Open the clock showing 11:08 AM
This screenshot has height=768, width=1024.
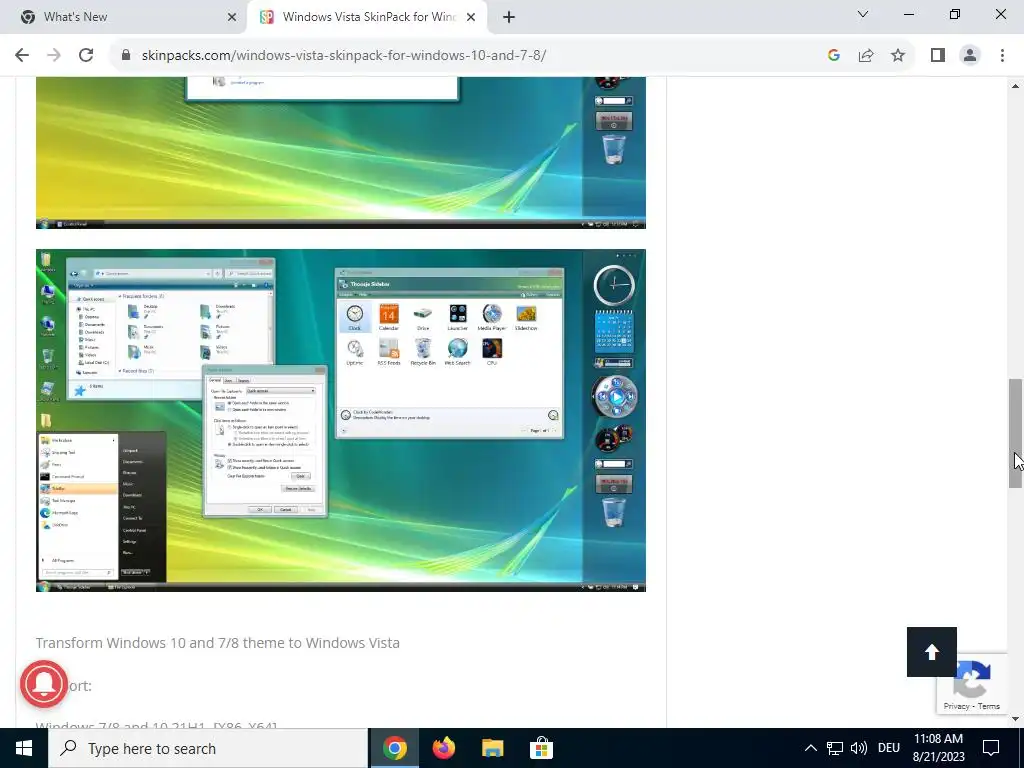pyautogui.click(x=938, y=748)
